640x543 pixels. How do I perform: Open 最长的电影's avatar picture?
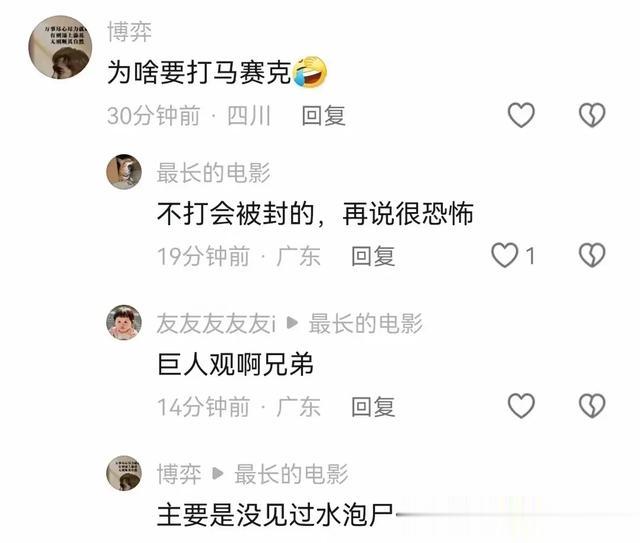coord(124,172)
